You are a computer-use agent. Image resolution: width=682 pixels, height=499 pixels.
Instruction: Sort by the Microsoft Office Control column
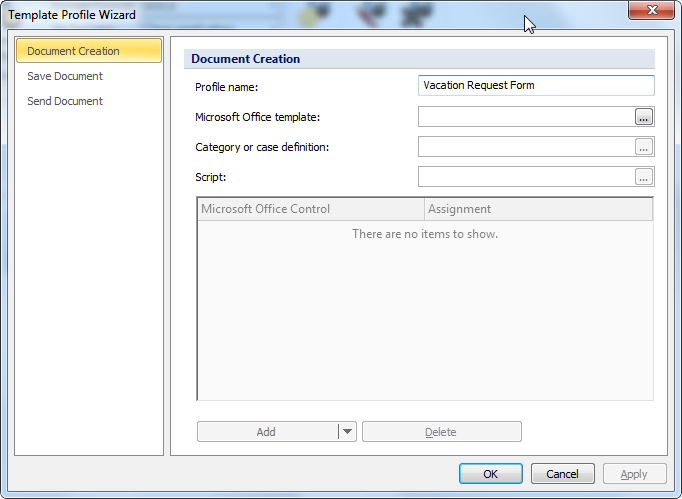coord(310,209)
